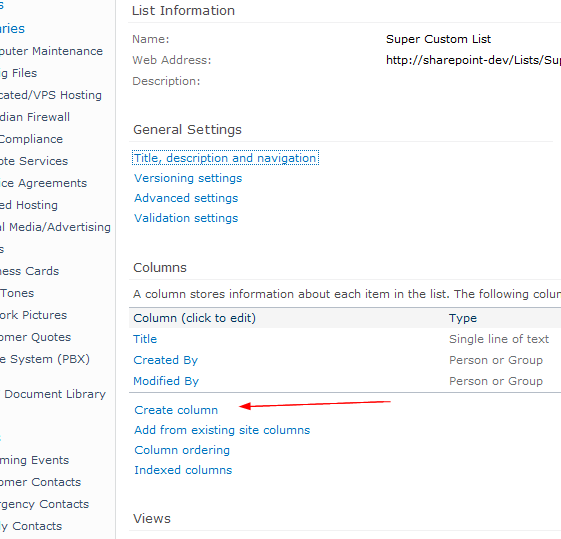Open Phone System (PBX) sidebar link
The width and height of the screenshot is (561, 539).
point(45,359)
